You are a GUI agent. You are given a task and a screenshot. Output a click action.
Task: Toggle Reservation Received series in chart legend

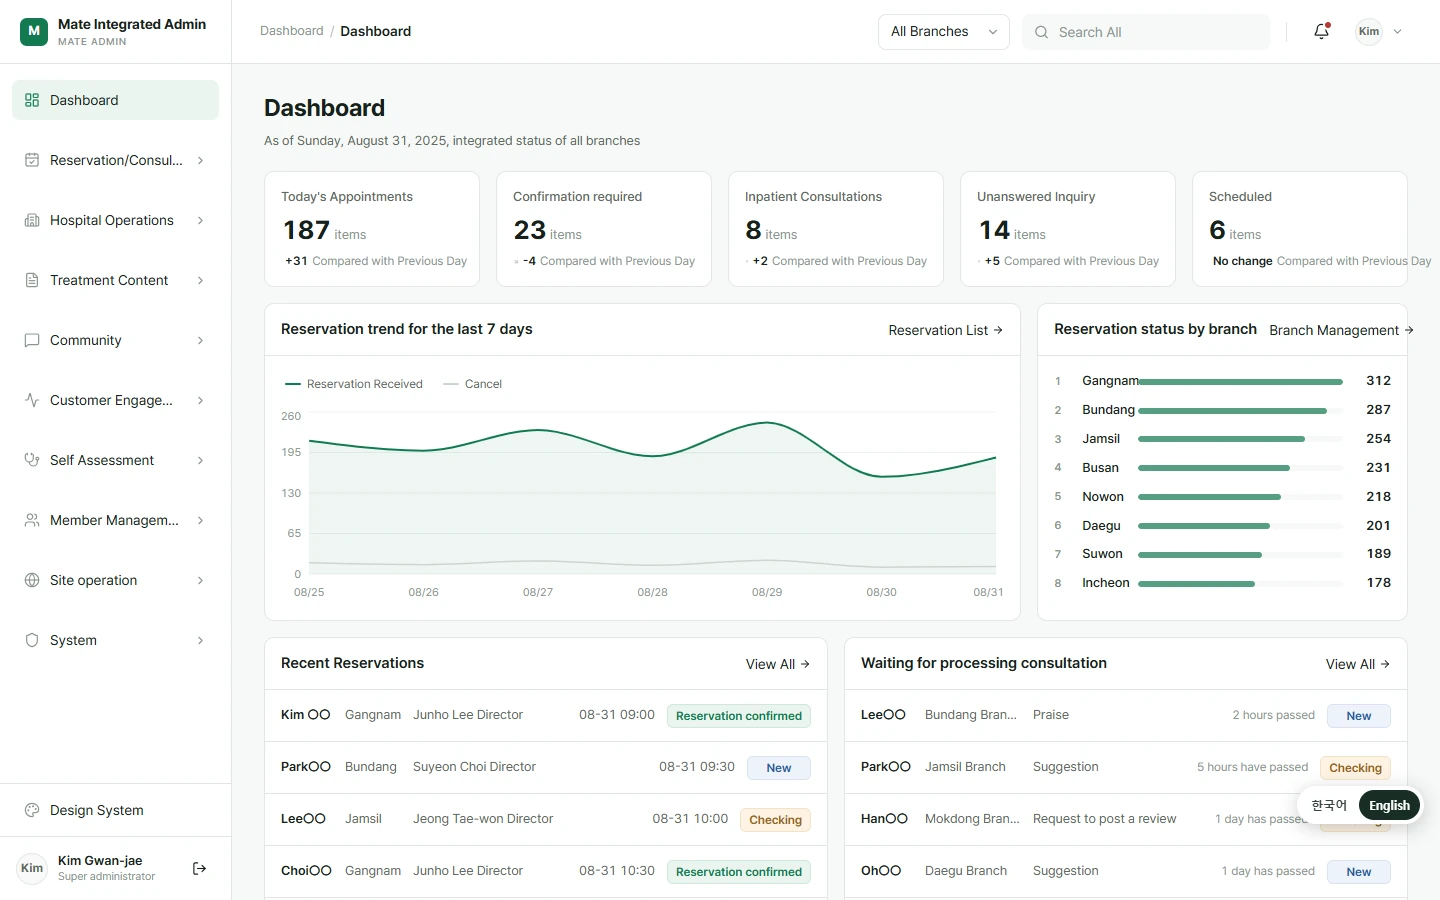[x=354, y=384]
